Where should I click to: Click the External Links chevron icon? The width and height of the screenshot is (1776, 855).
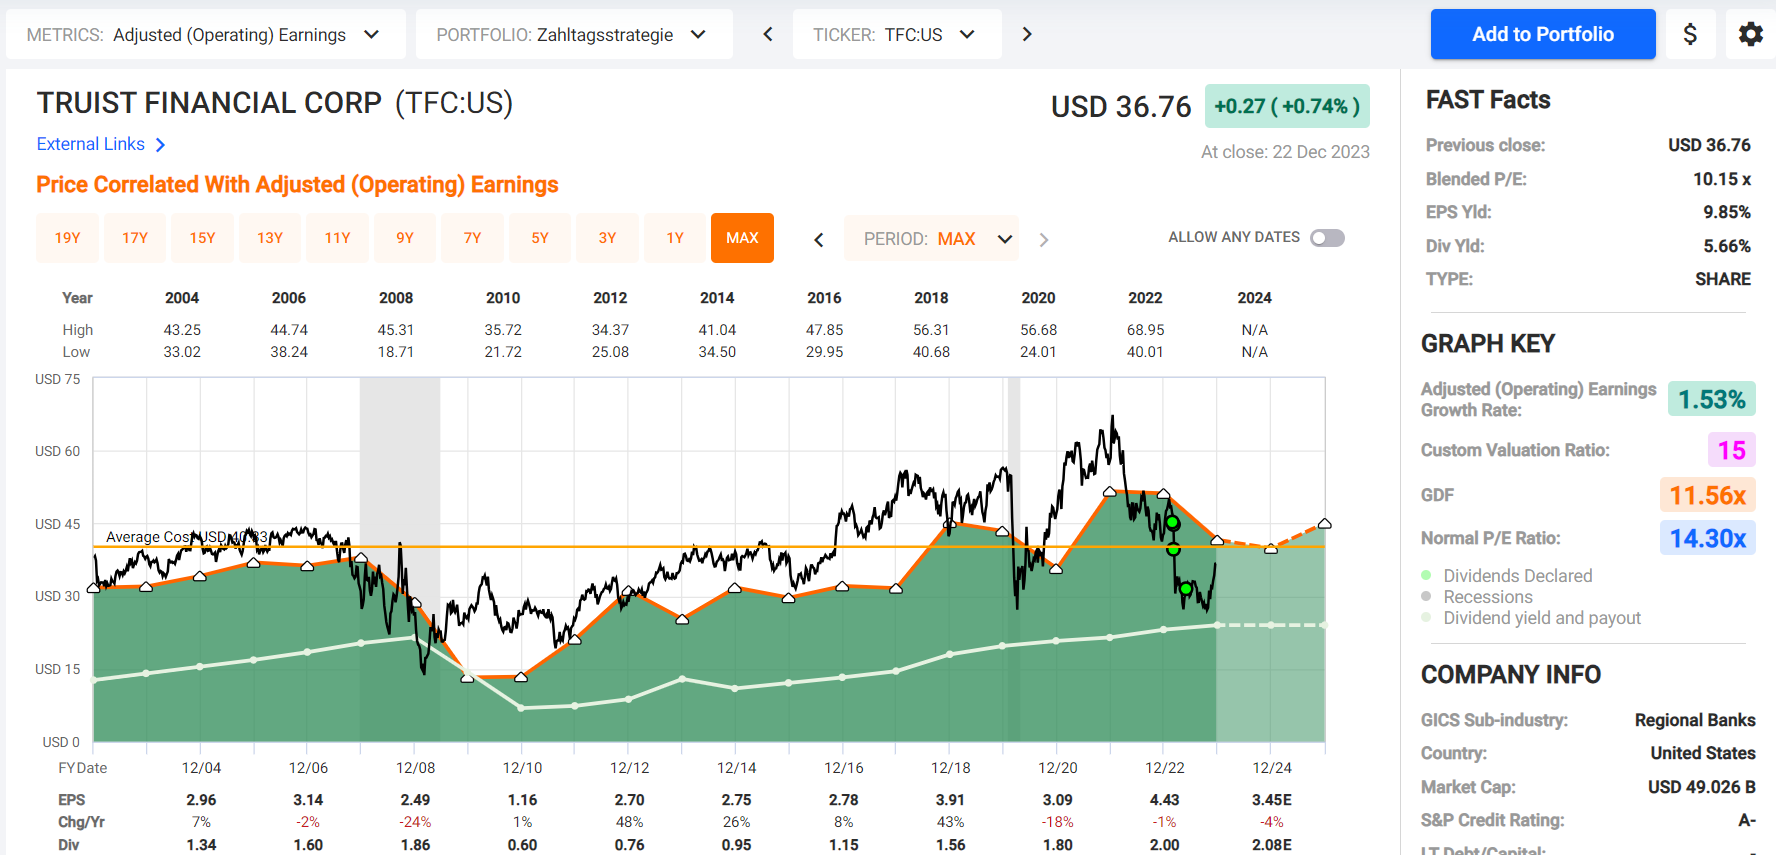(160, 145)
